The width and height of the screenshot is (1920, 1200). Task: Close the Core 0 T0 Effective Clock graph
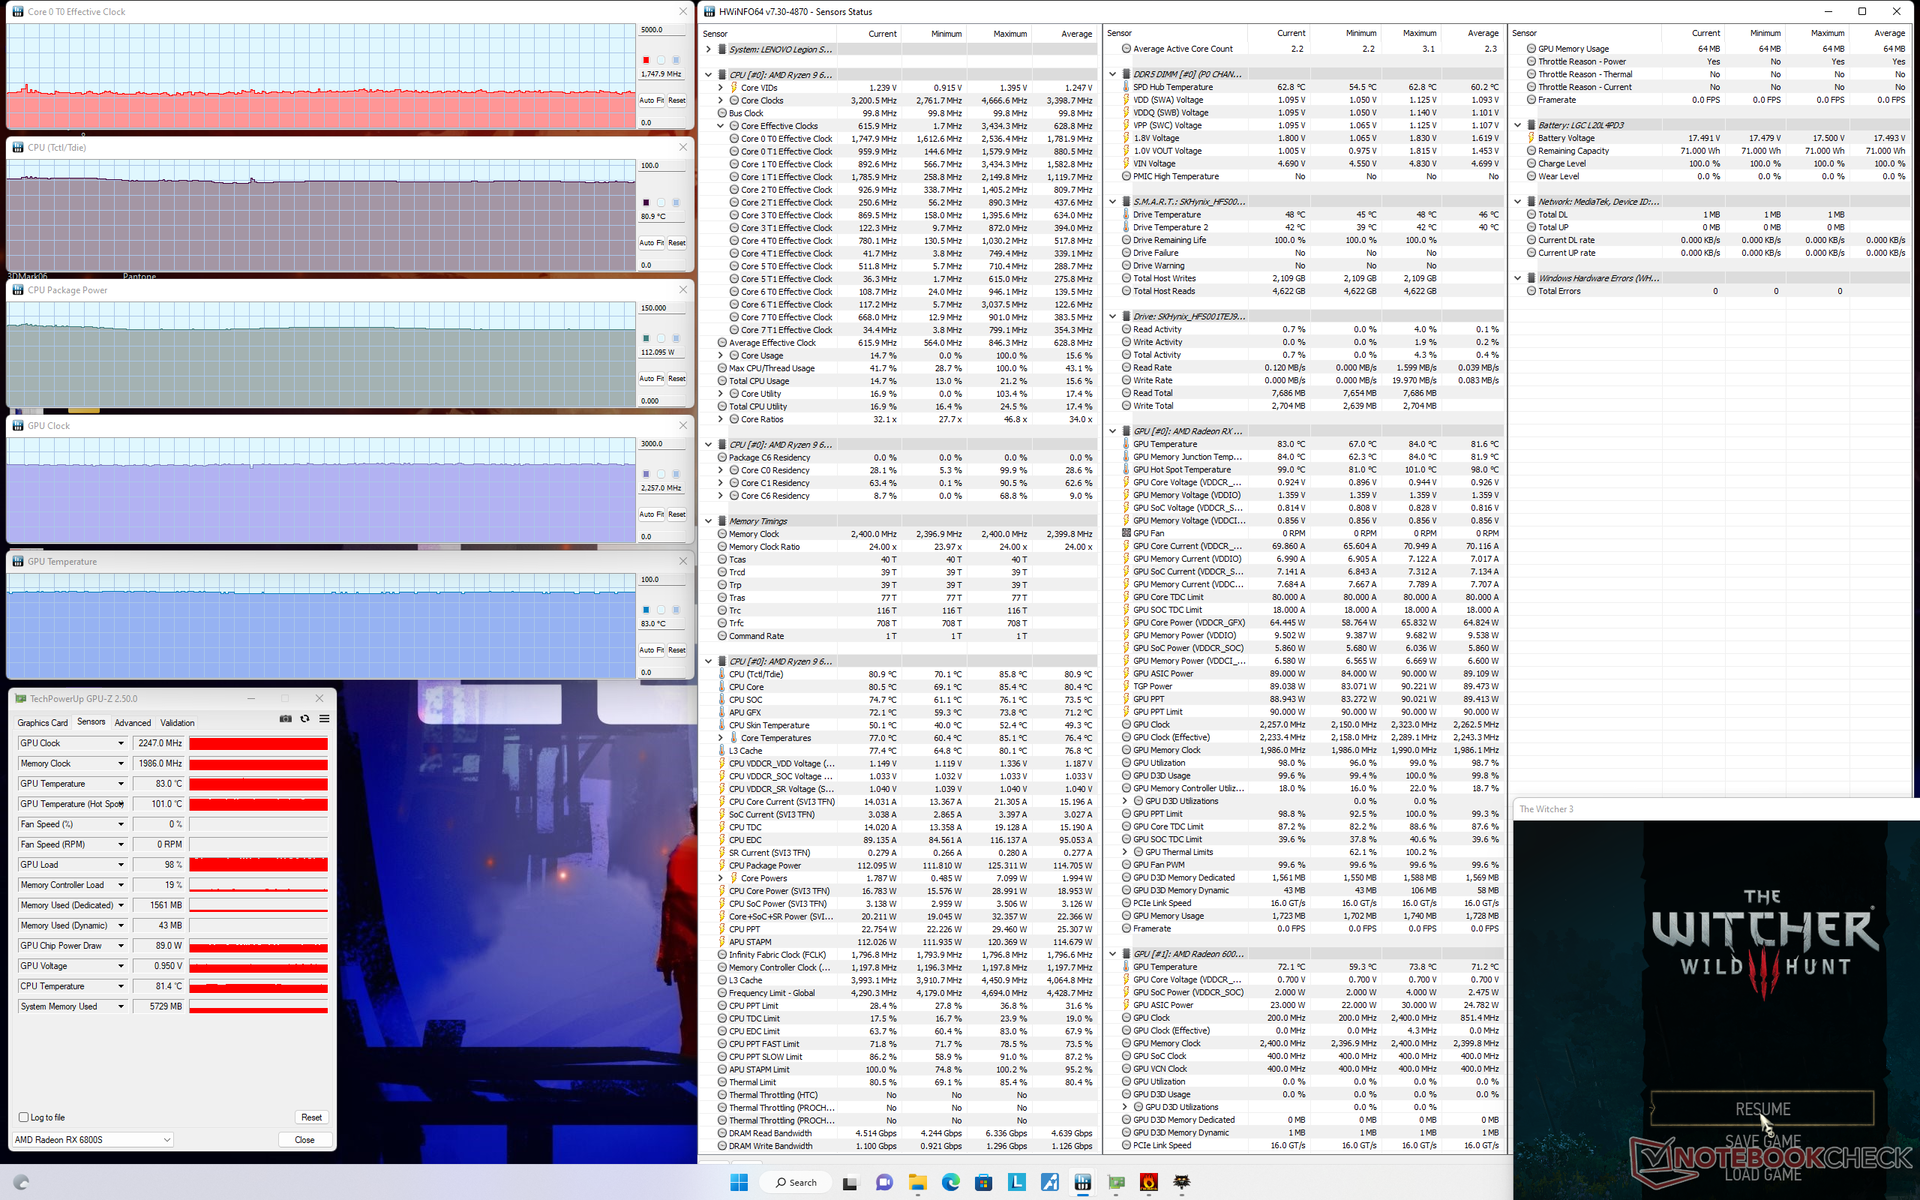click(683, 12)
